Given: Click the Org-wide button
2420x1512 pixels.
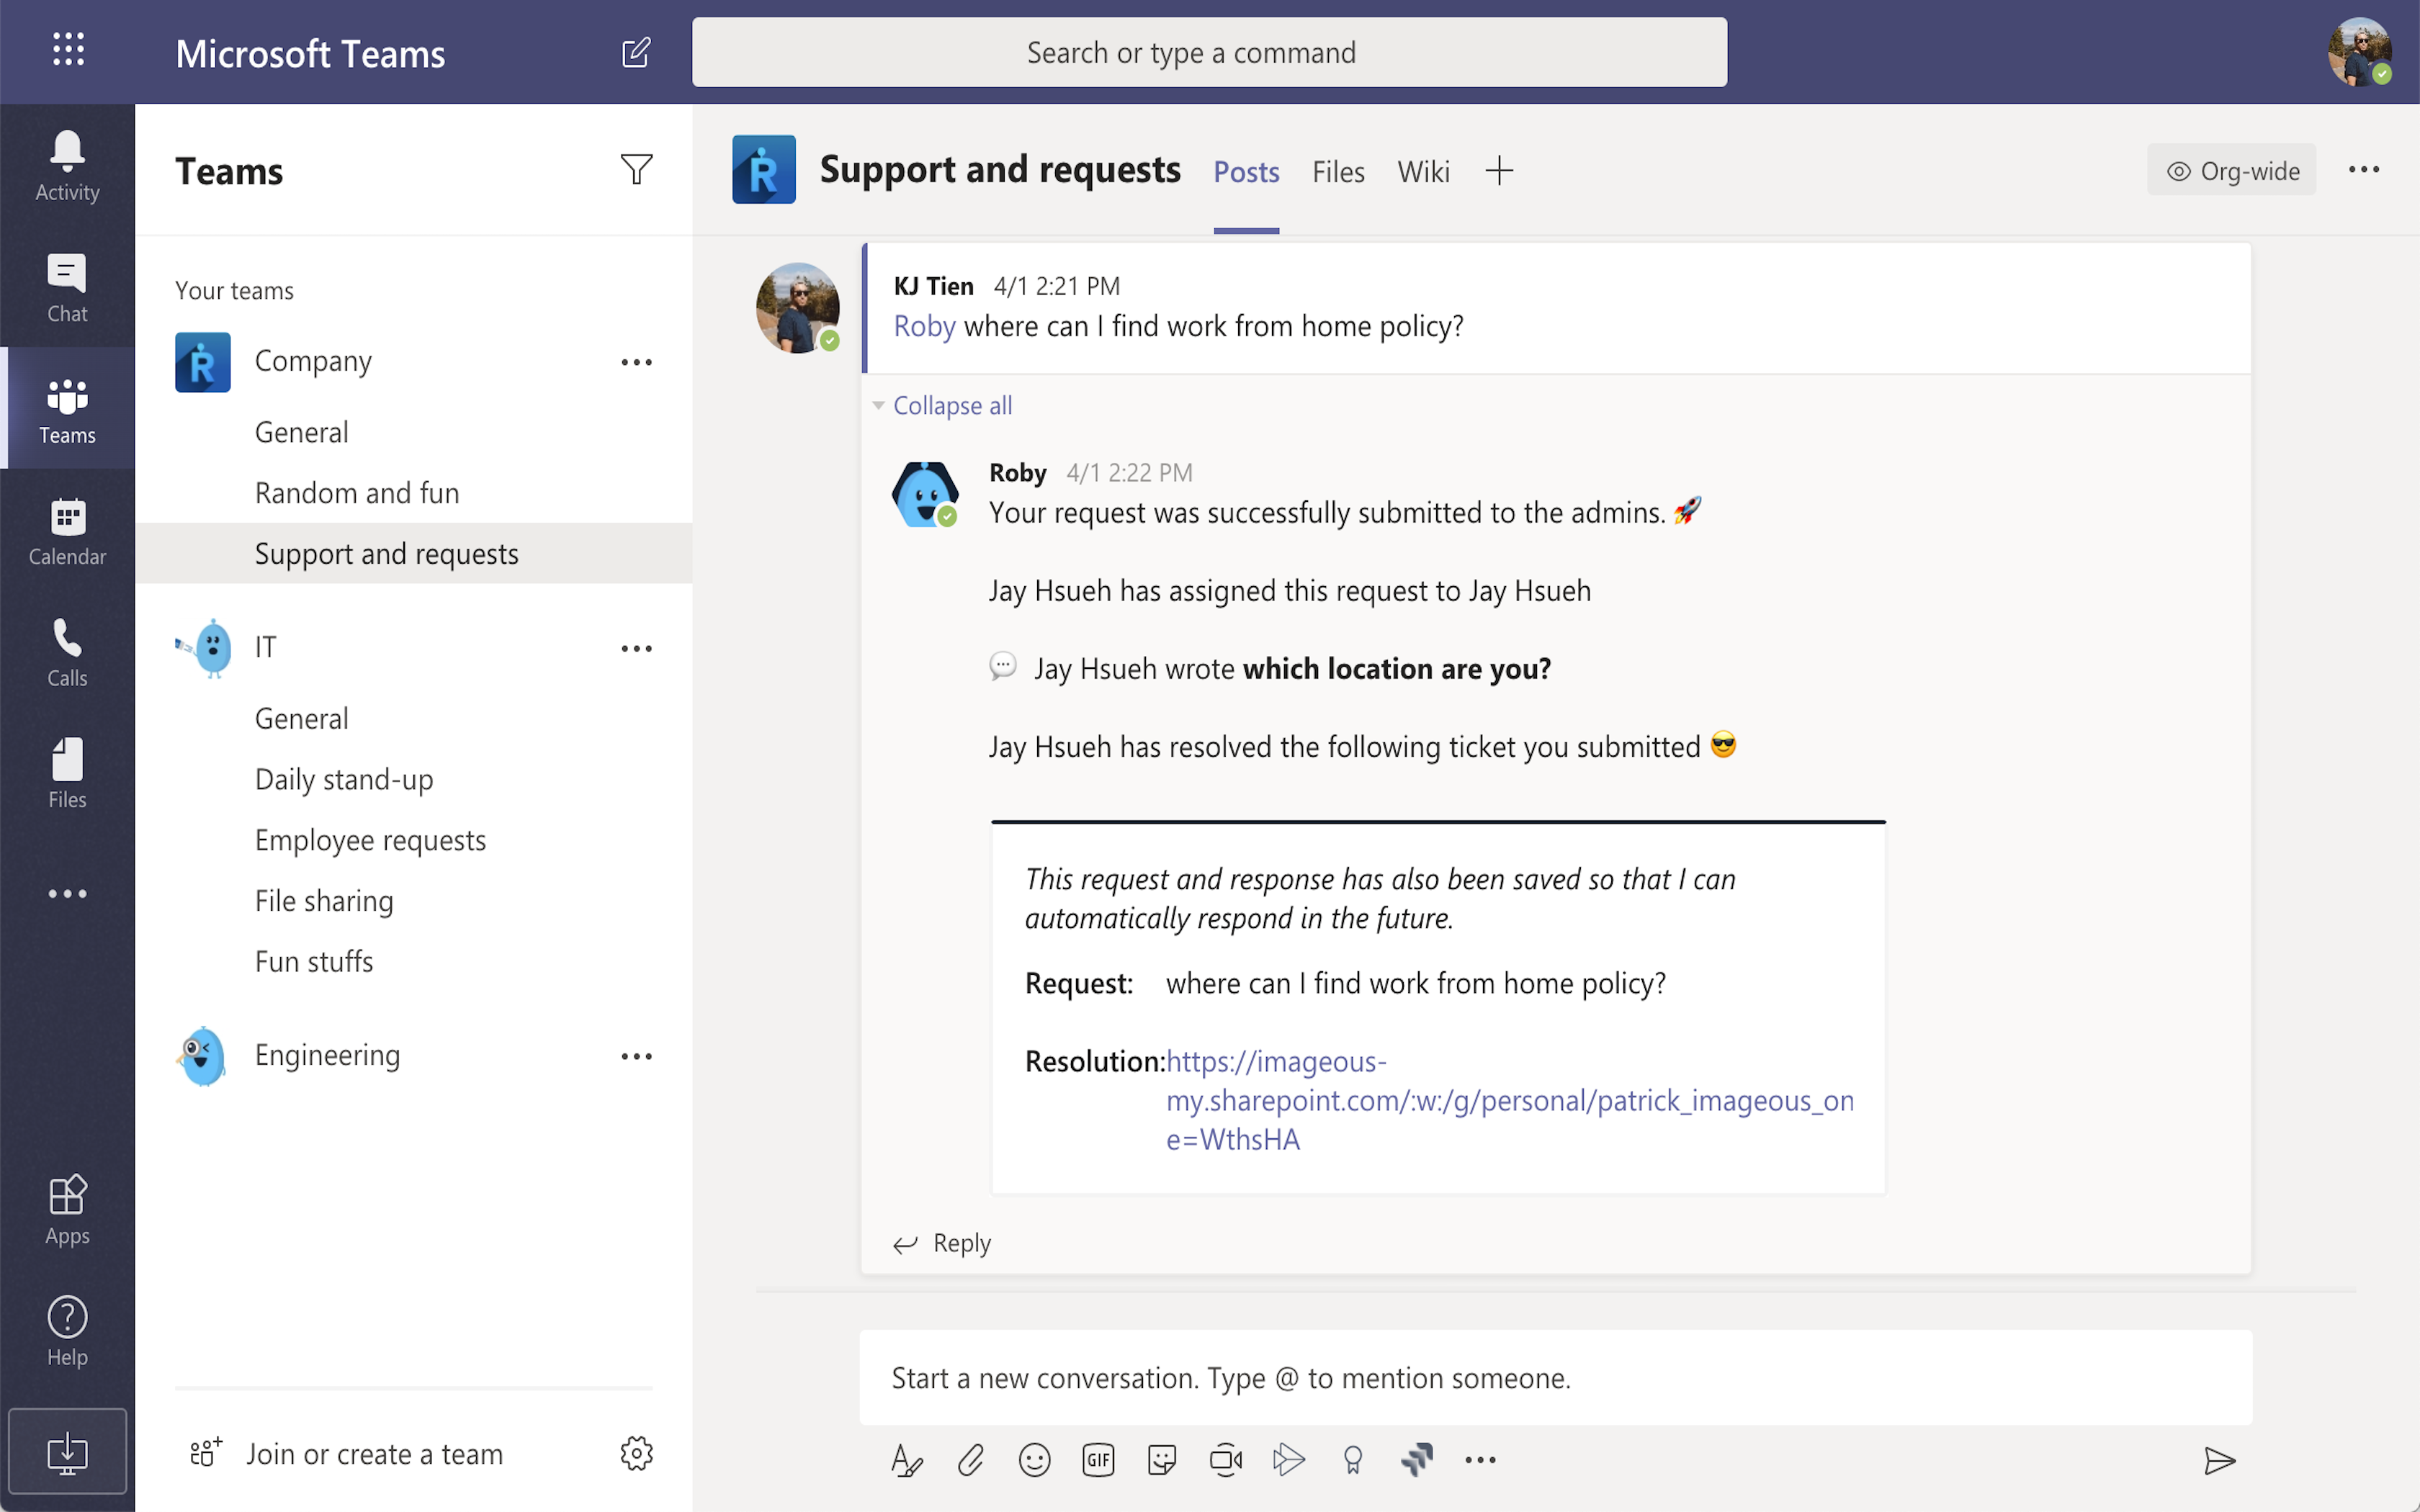Looking at the screenshot, I should (2231, 170).
